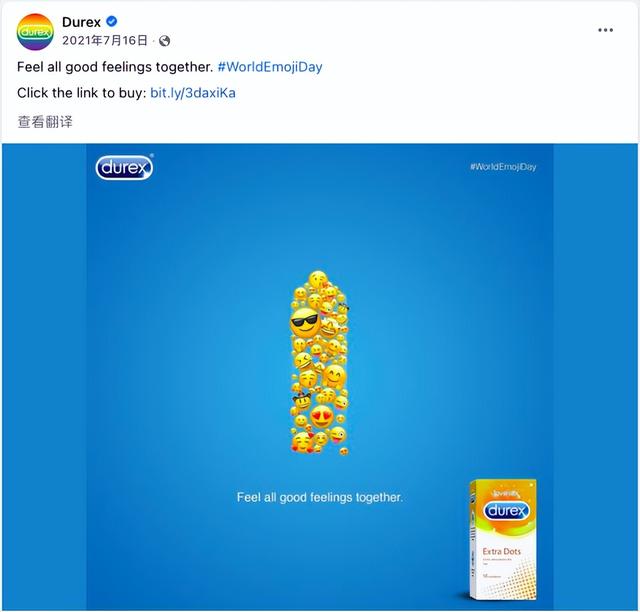
Task: Click the smiling-with-hearts emoji at cluster bottom
Action: [302, 443]
